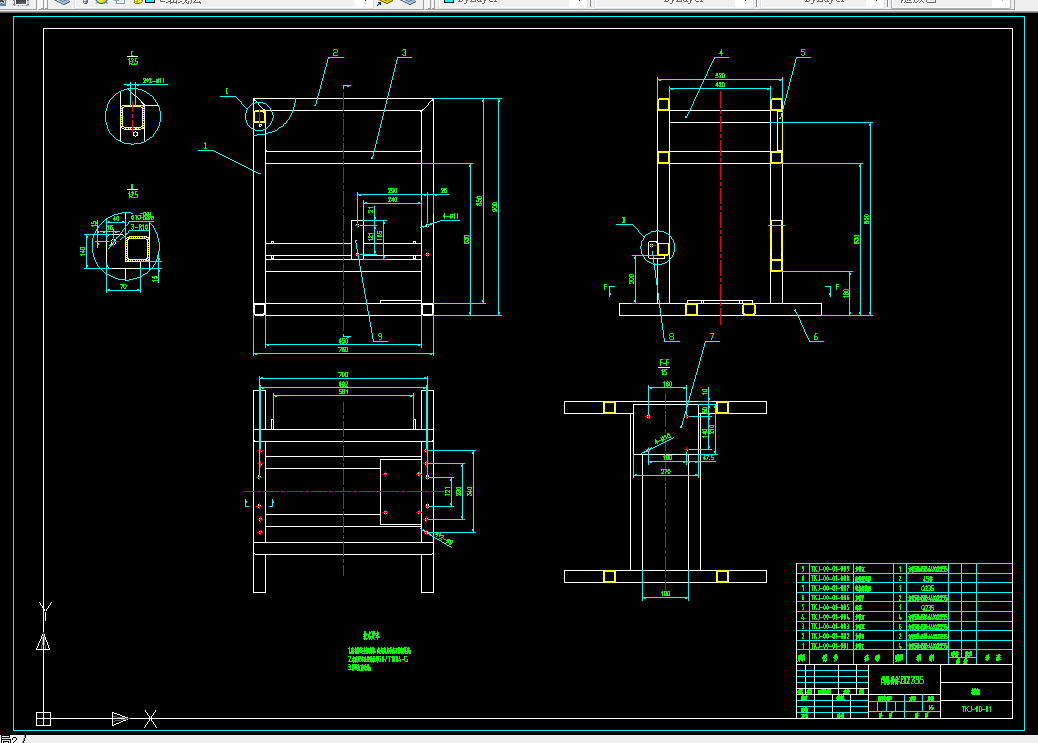Click part balloon number 2 leader label

(336, 52)
